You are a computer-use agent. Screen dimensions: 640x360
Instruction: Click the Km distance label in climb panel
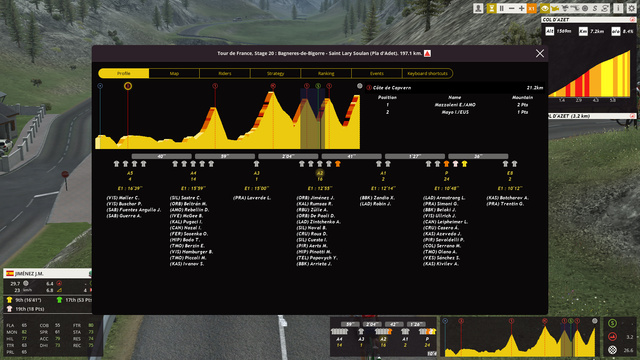[x=583, y=31]
